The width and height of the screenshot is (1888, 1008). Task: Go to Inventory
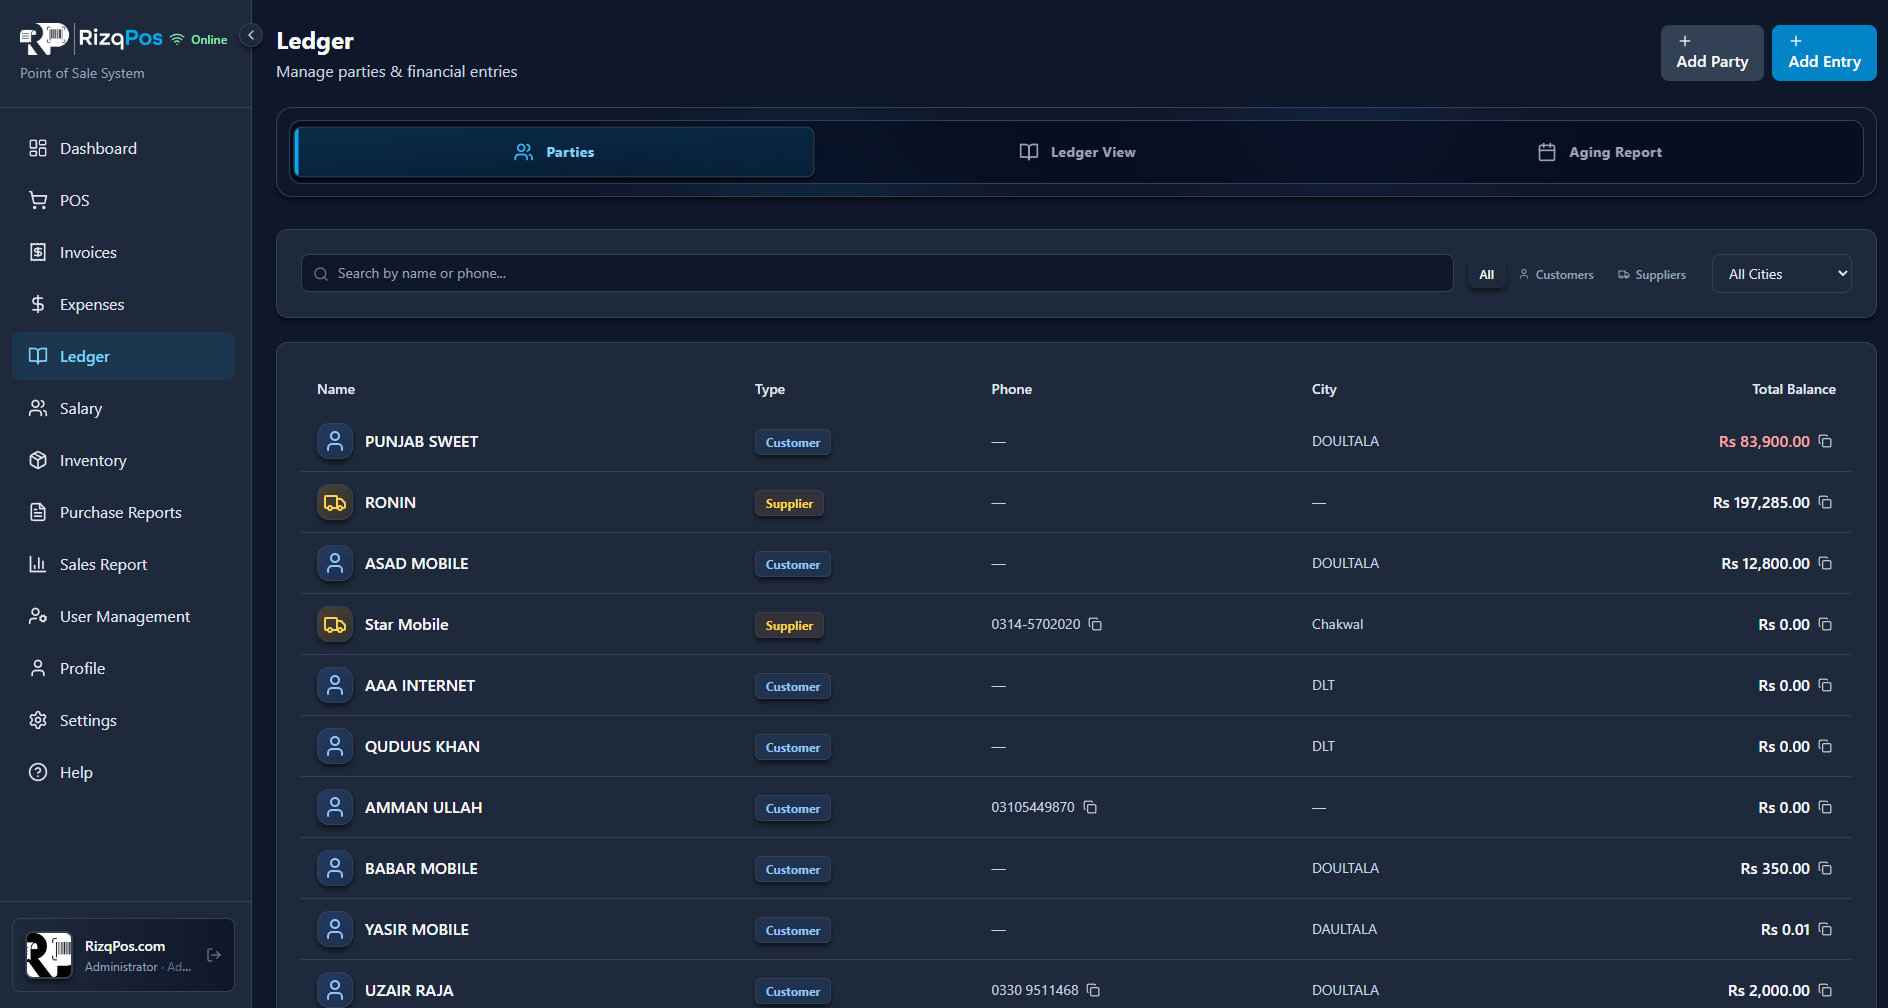pos(123,460)
